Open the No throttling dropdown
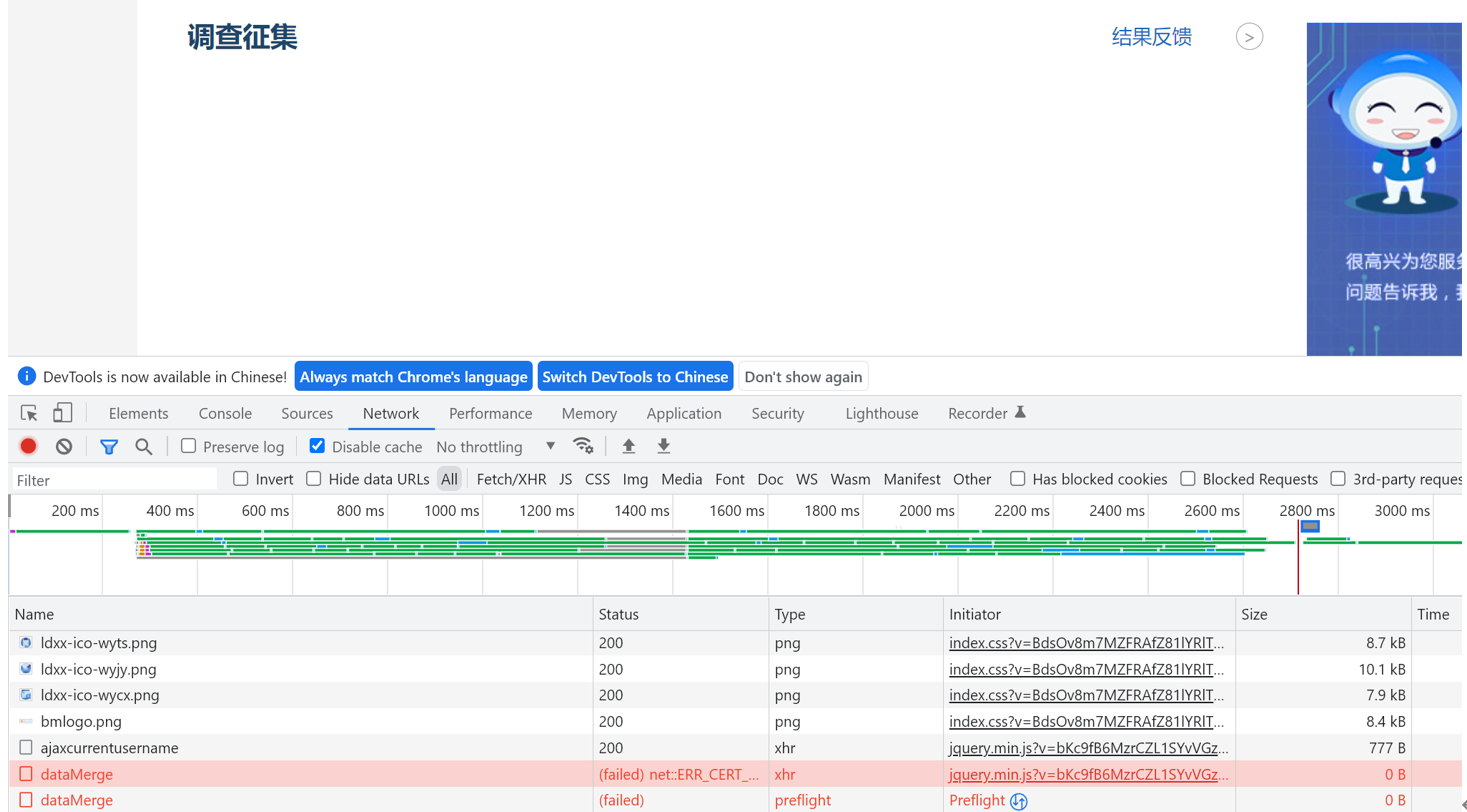 point(495,447)
